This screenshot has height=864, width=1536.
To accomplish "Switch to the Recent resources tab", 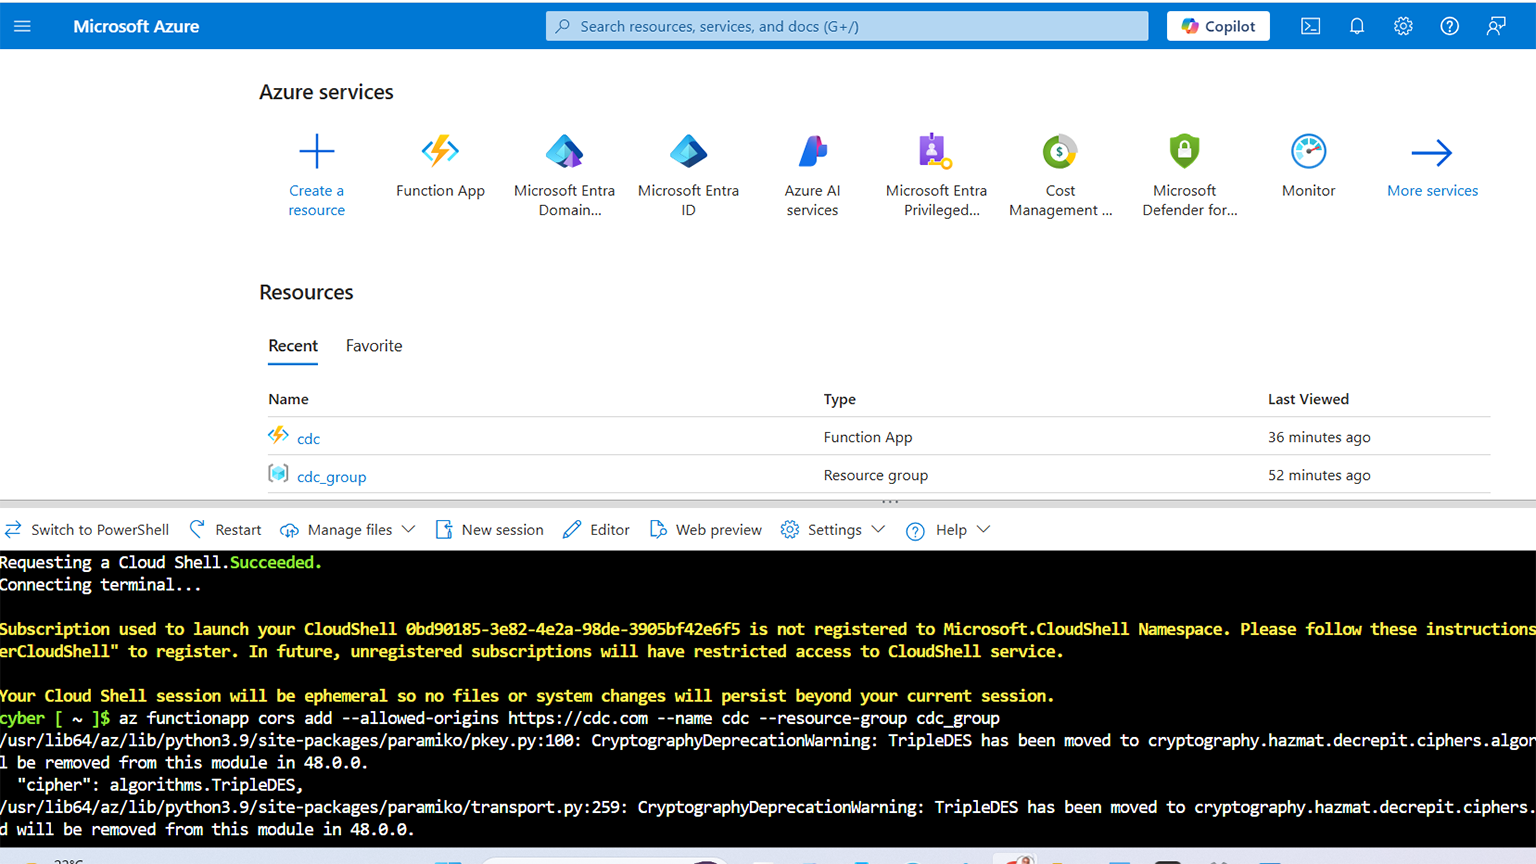I will (x=293, y=346).
